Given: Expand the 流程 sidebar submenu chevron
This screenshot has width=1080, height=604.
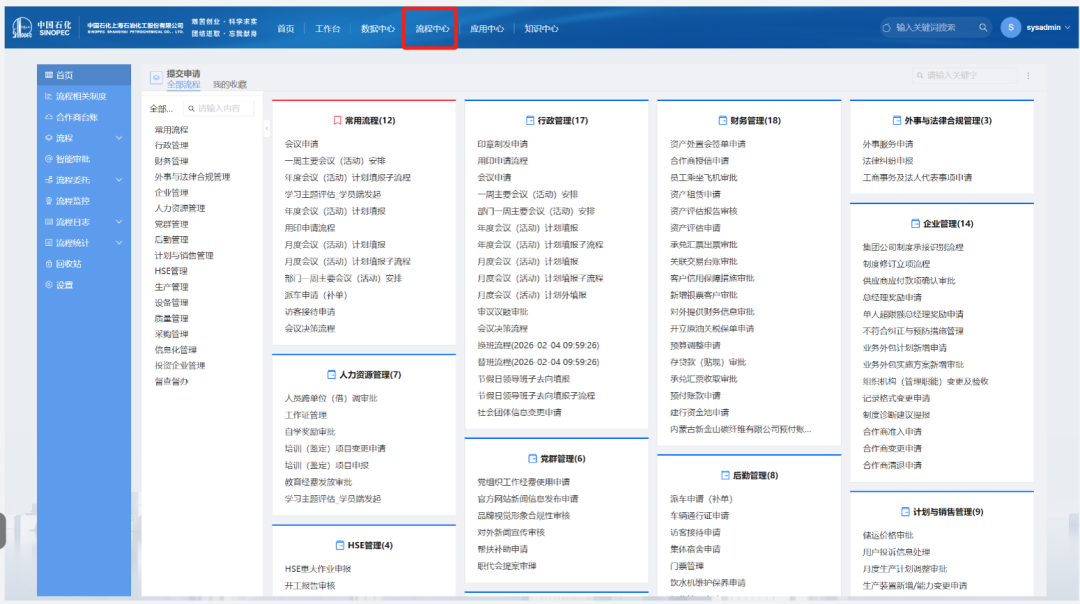Looking at the screenshot, I should (119, 138).
